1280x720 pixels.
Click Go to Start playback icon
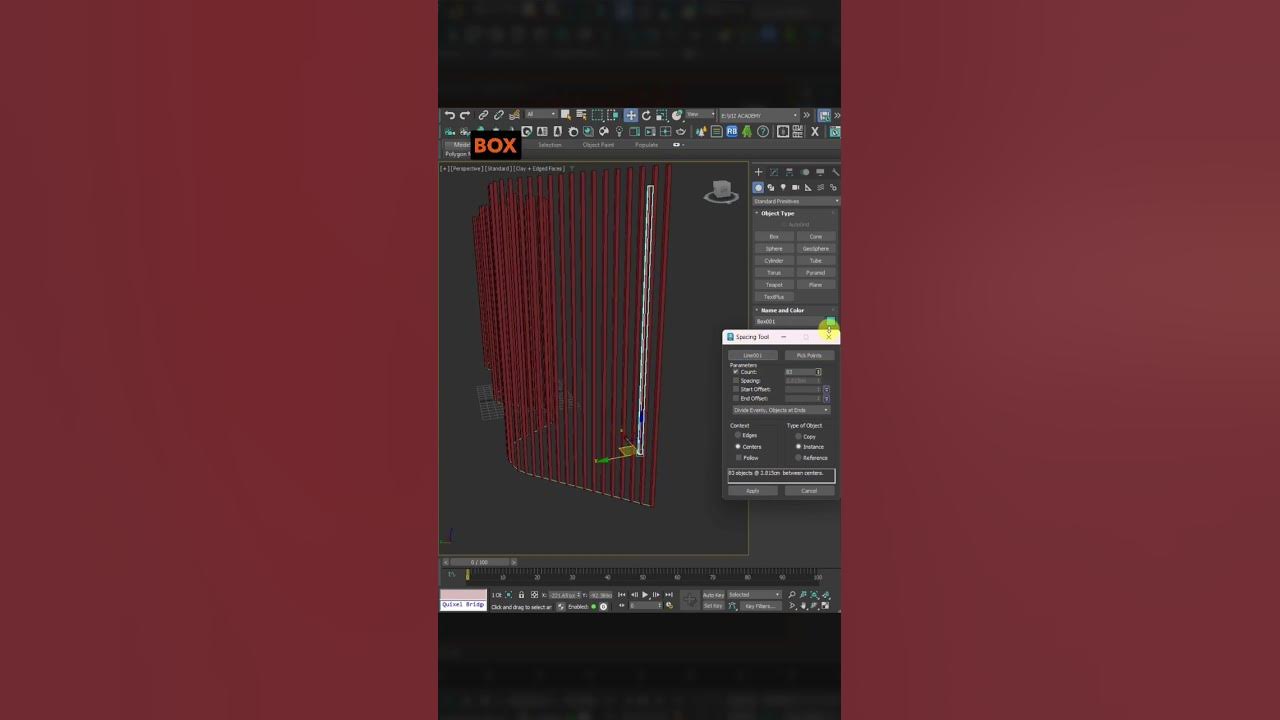(x=621, y=595)
